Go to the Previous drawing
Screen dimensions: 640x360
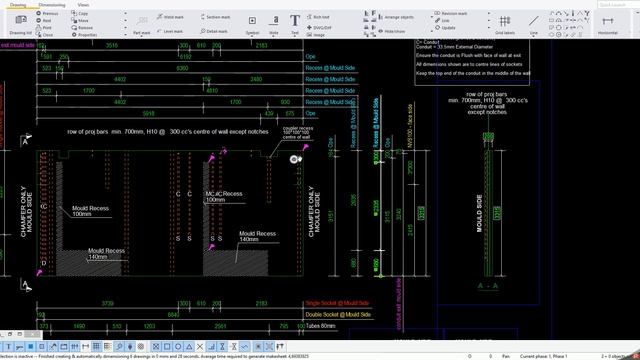pyautogui.click(x=47, y=13)
